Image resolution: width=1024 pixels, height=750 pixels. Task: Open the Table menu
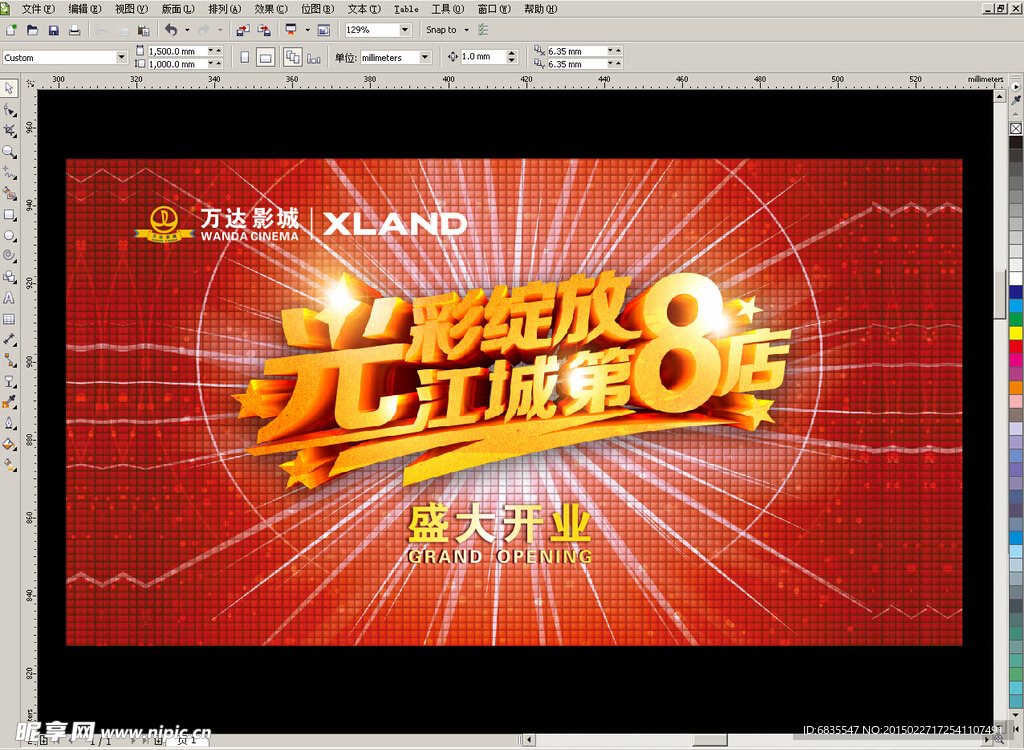pos(406,9)
